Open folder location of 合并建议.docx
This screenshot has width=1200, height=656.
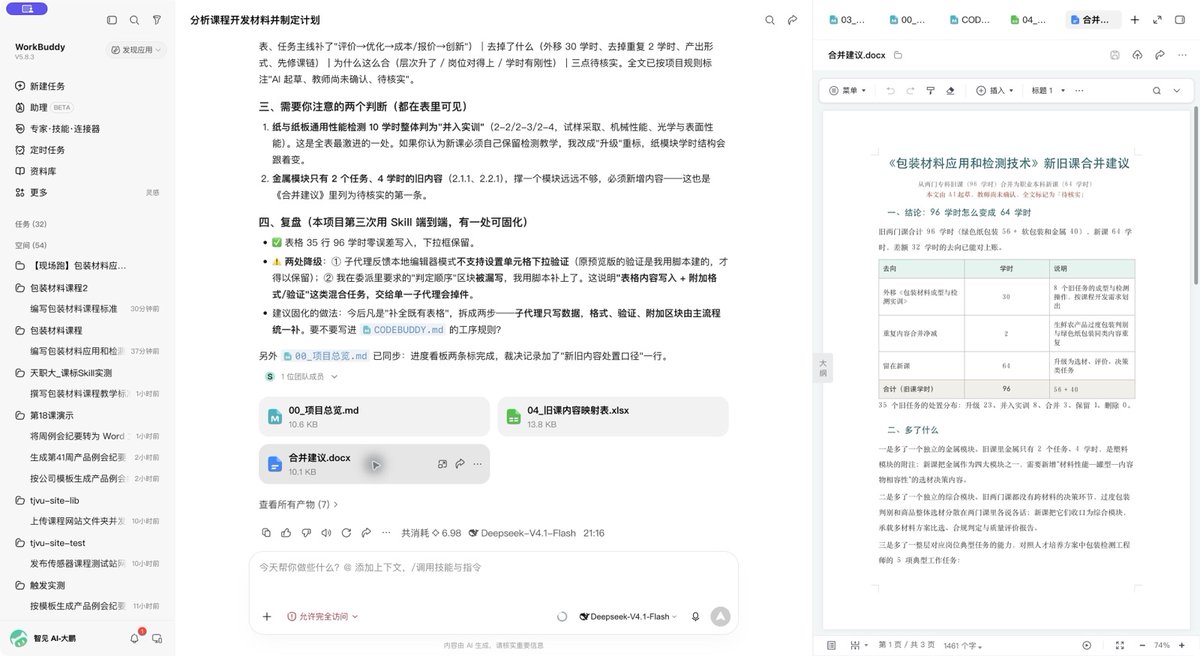point(898,55)
